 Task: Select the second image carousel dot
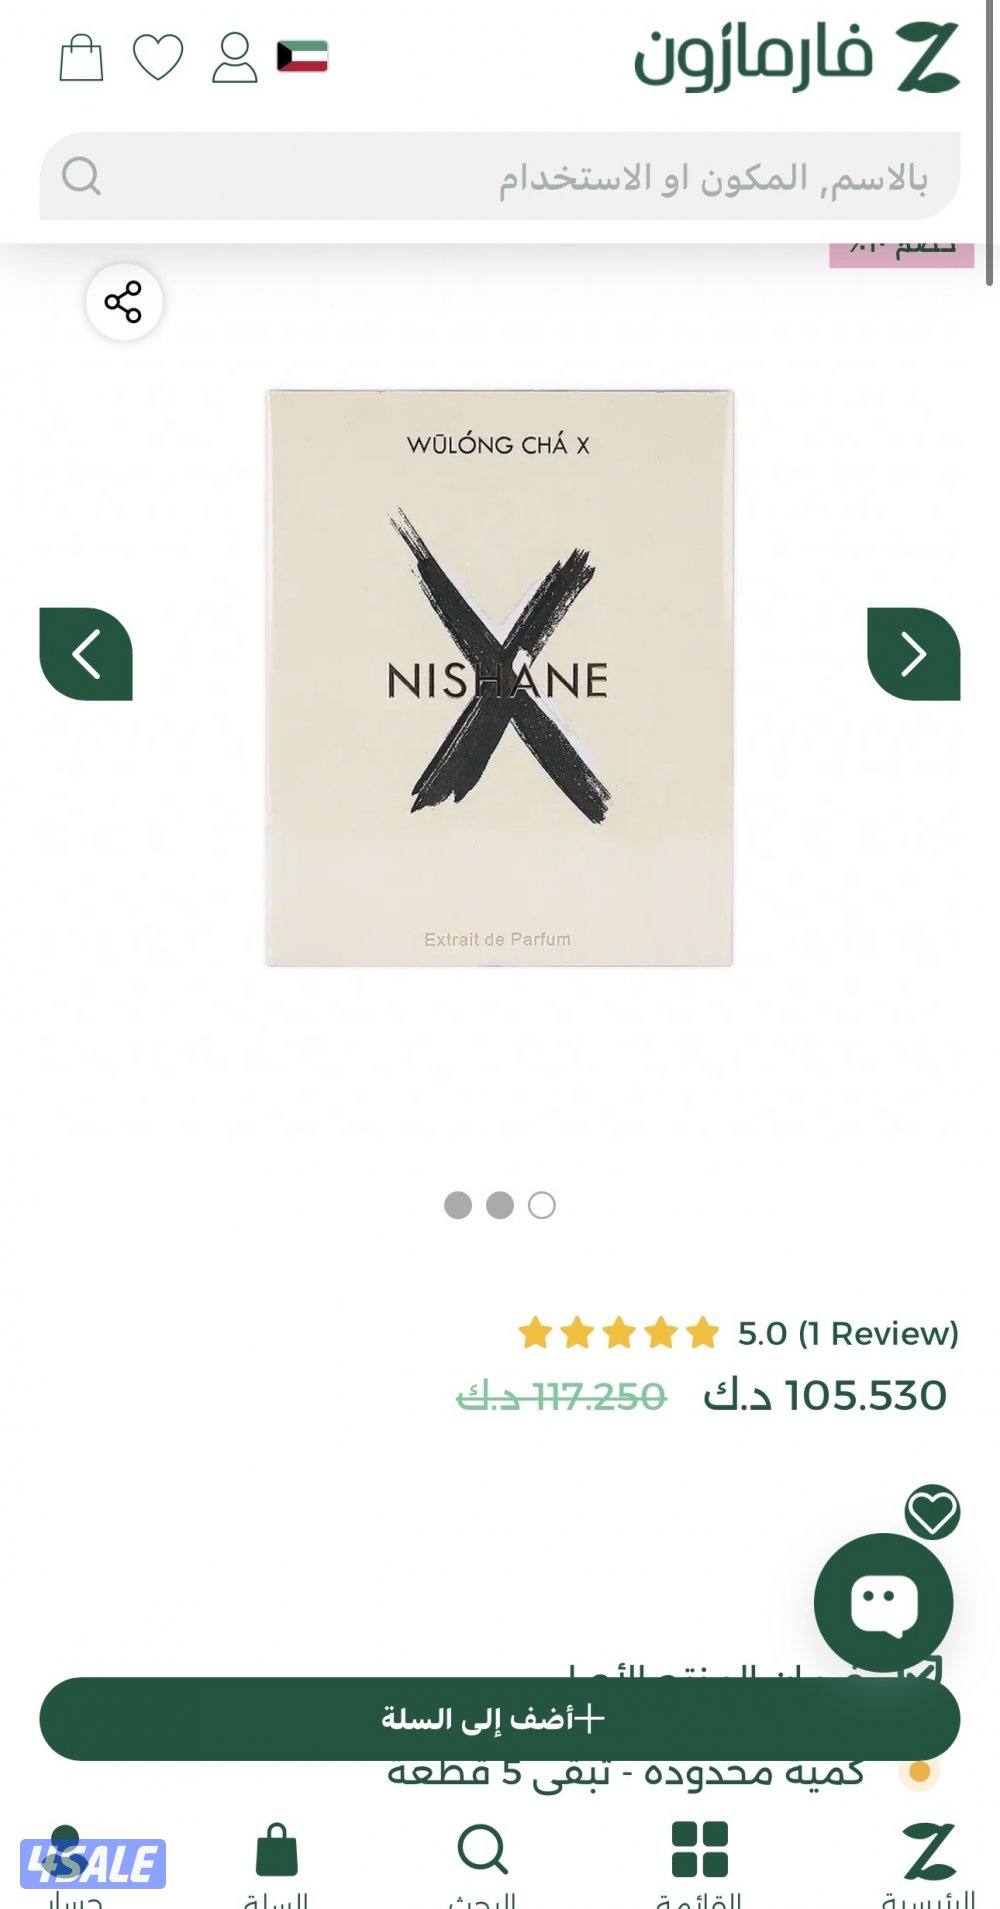[x=500, y=1205]
